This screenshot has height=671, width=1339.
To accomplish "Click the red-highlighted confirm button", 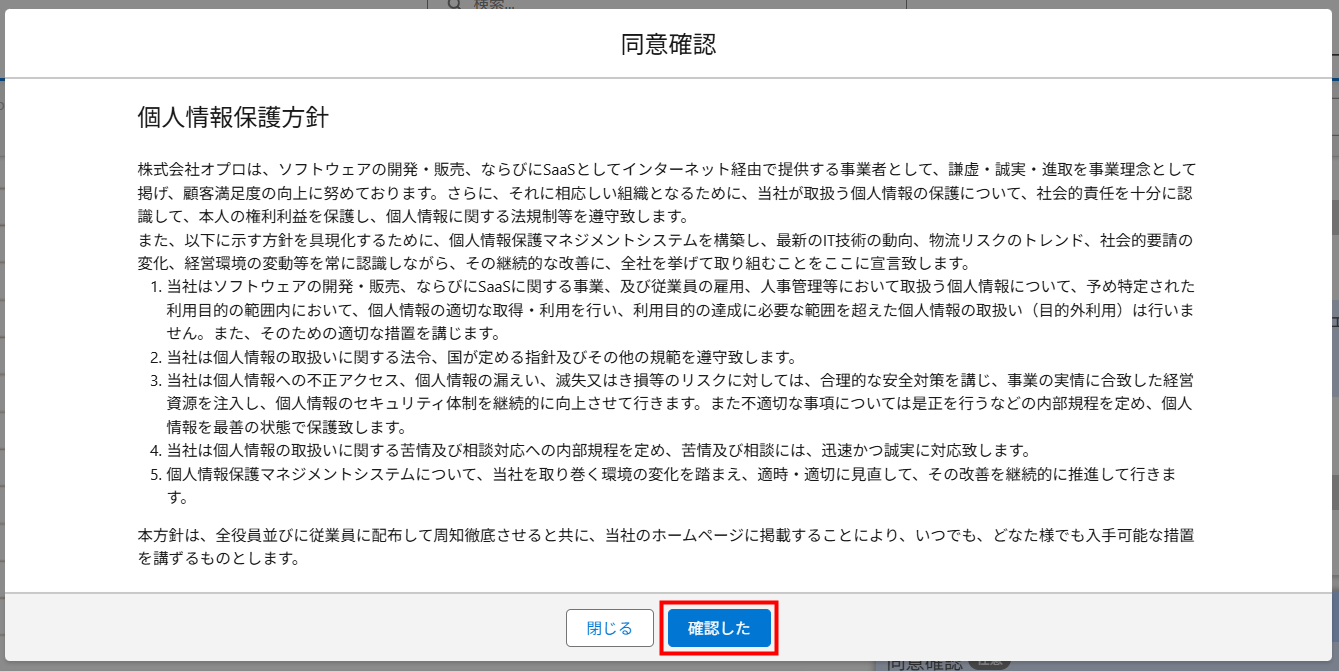I will pyautogui.click(x=718, y=627).
